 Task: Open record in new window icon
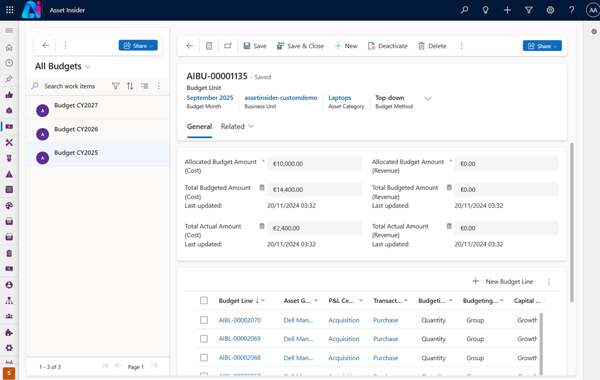tap(228, 46)
